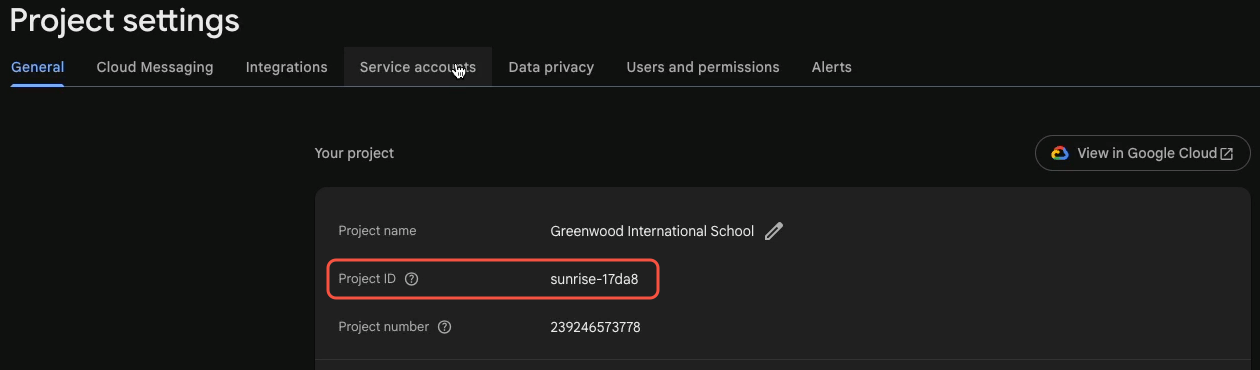Click the Your project section label
Image resolution: width=1260 pixels, height=370 pixels.
(354, 153)
